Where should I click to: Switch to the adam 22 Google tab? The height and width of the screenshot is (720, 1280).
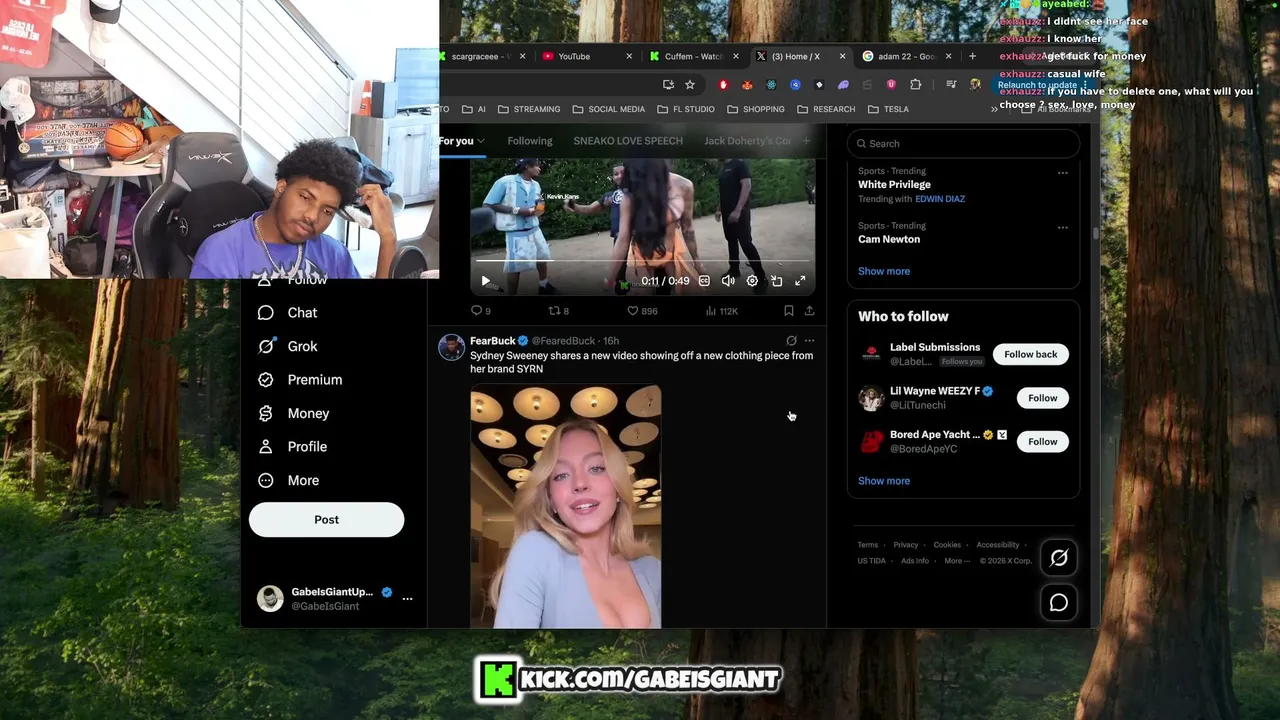point(907,57)
